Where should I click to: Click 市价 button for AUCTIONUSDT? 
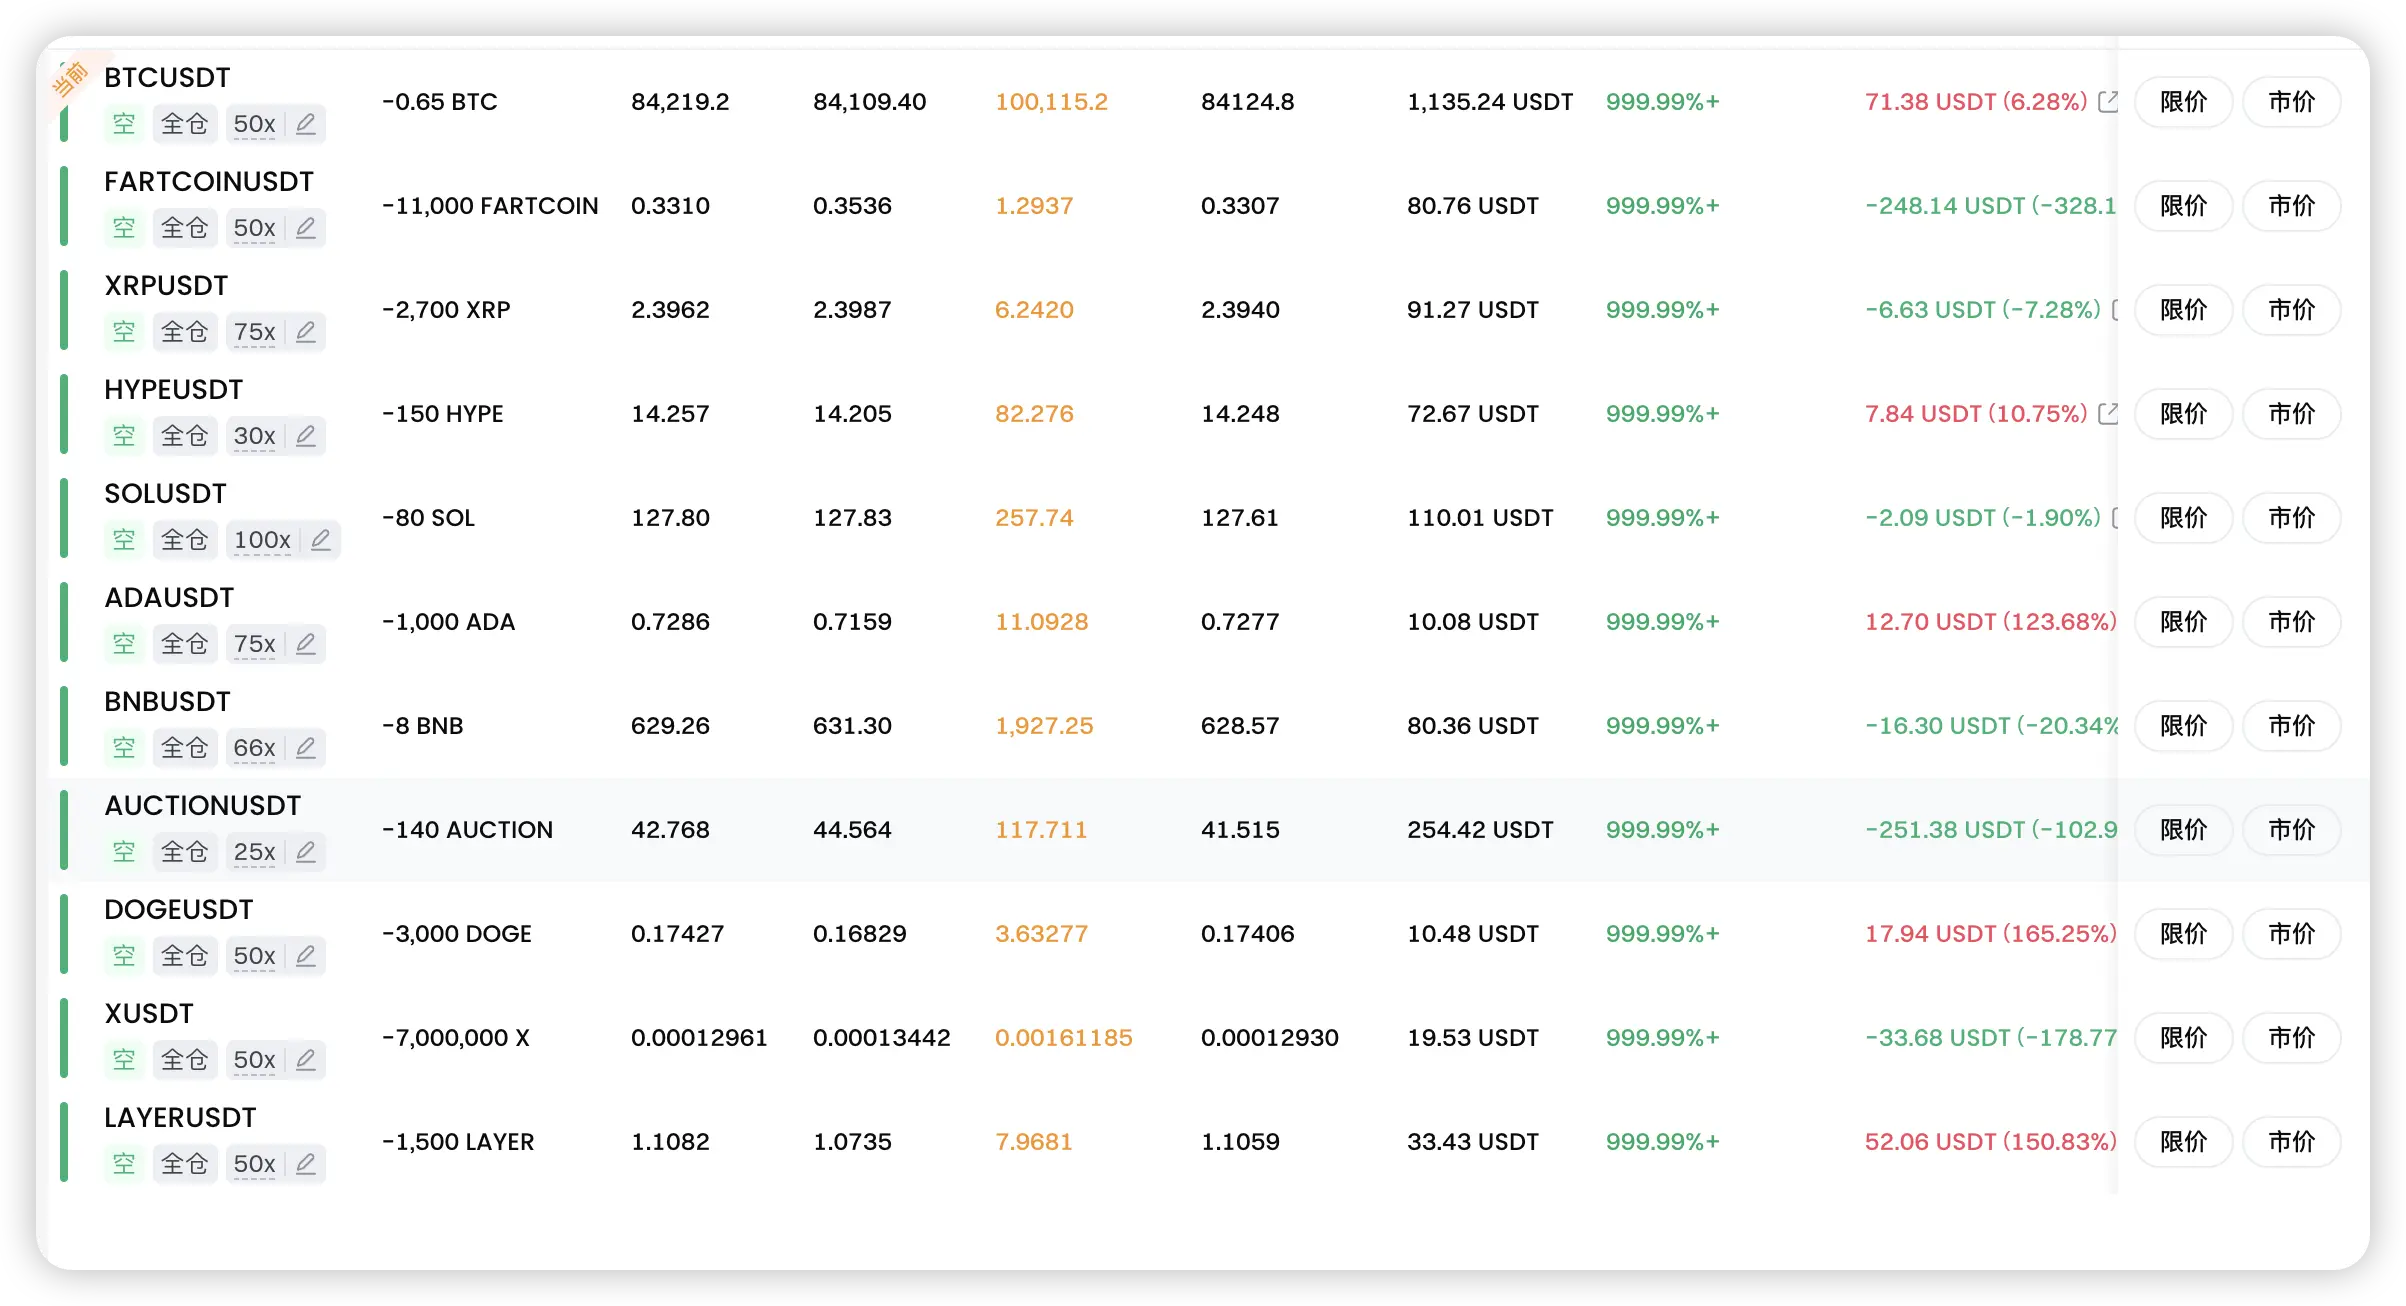(2291, 830)
